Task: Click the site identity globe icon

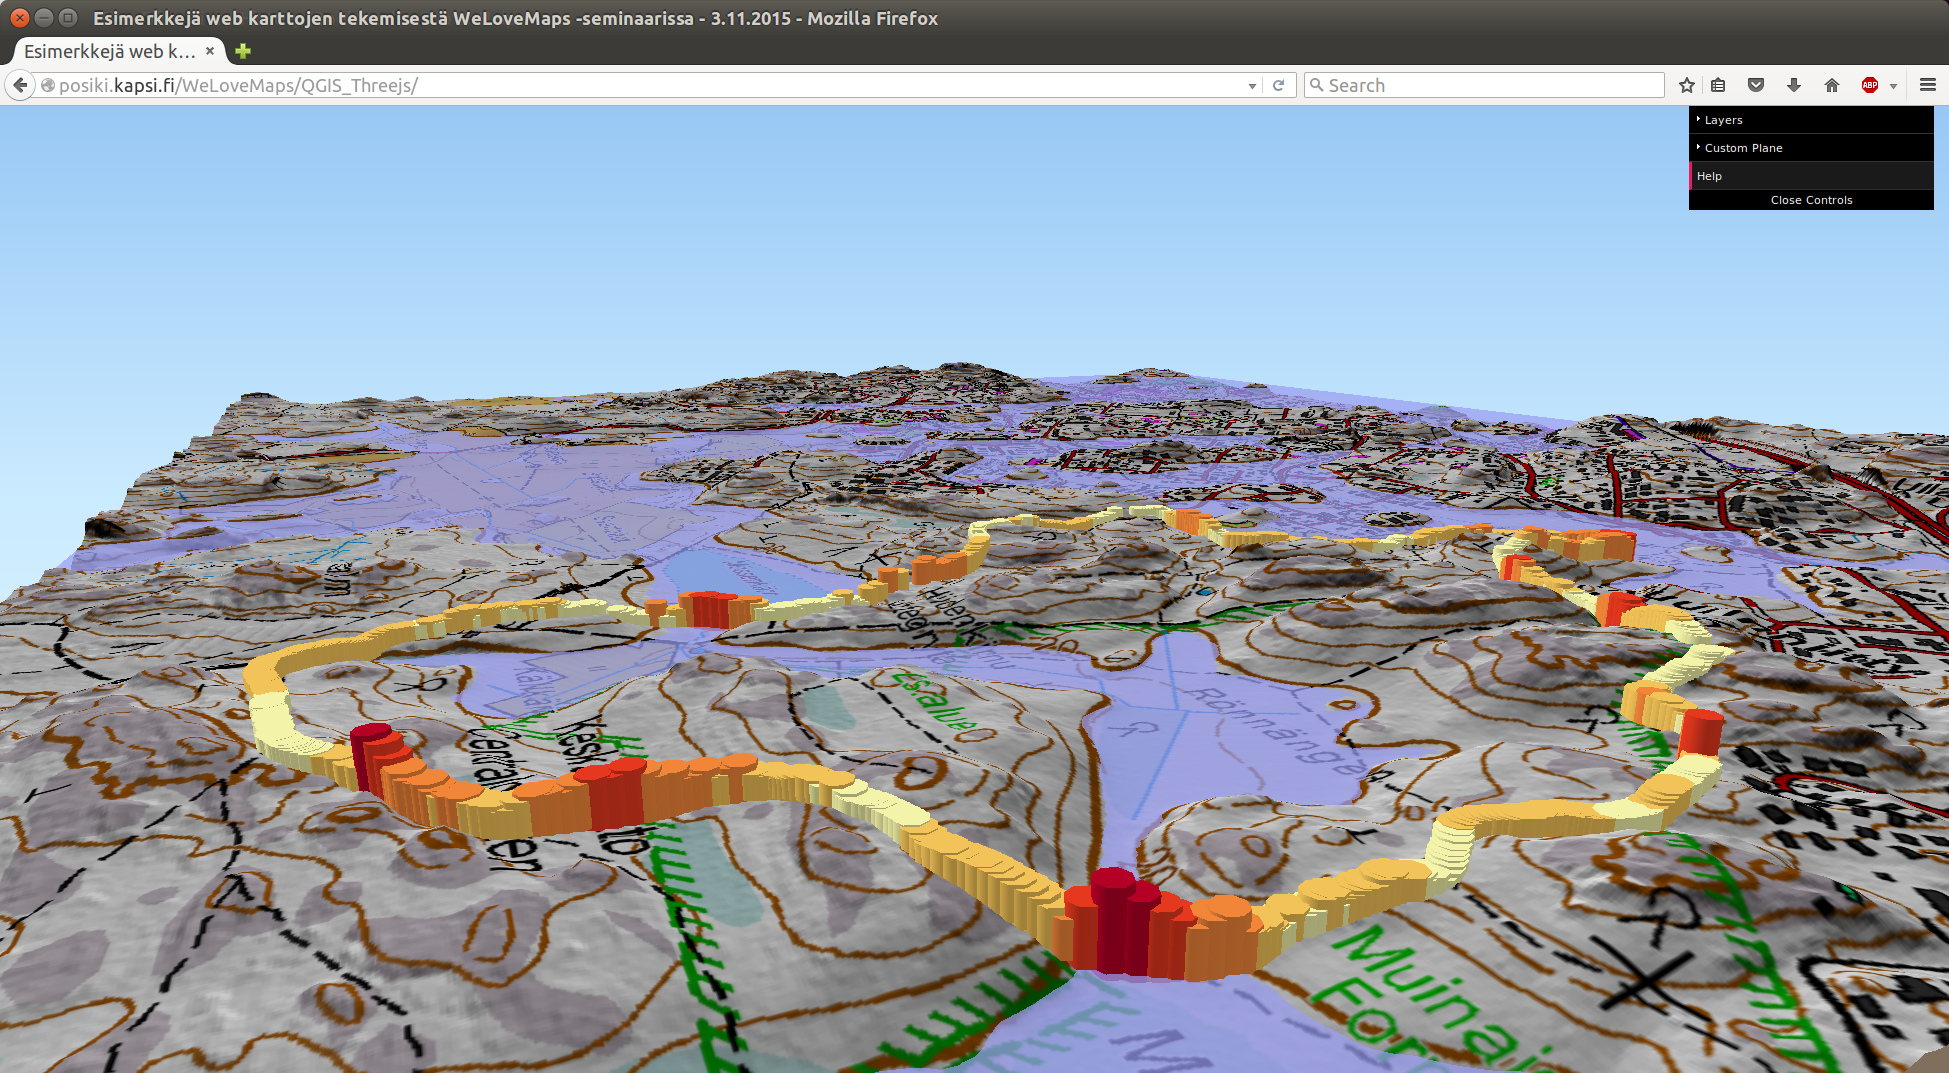Action: coord(47,86)
